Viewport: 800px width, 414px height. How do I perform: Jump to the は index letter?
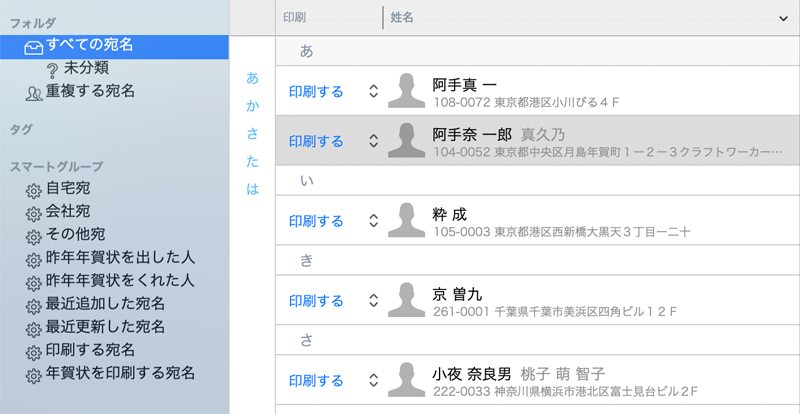pos(253,189)
